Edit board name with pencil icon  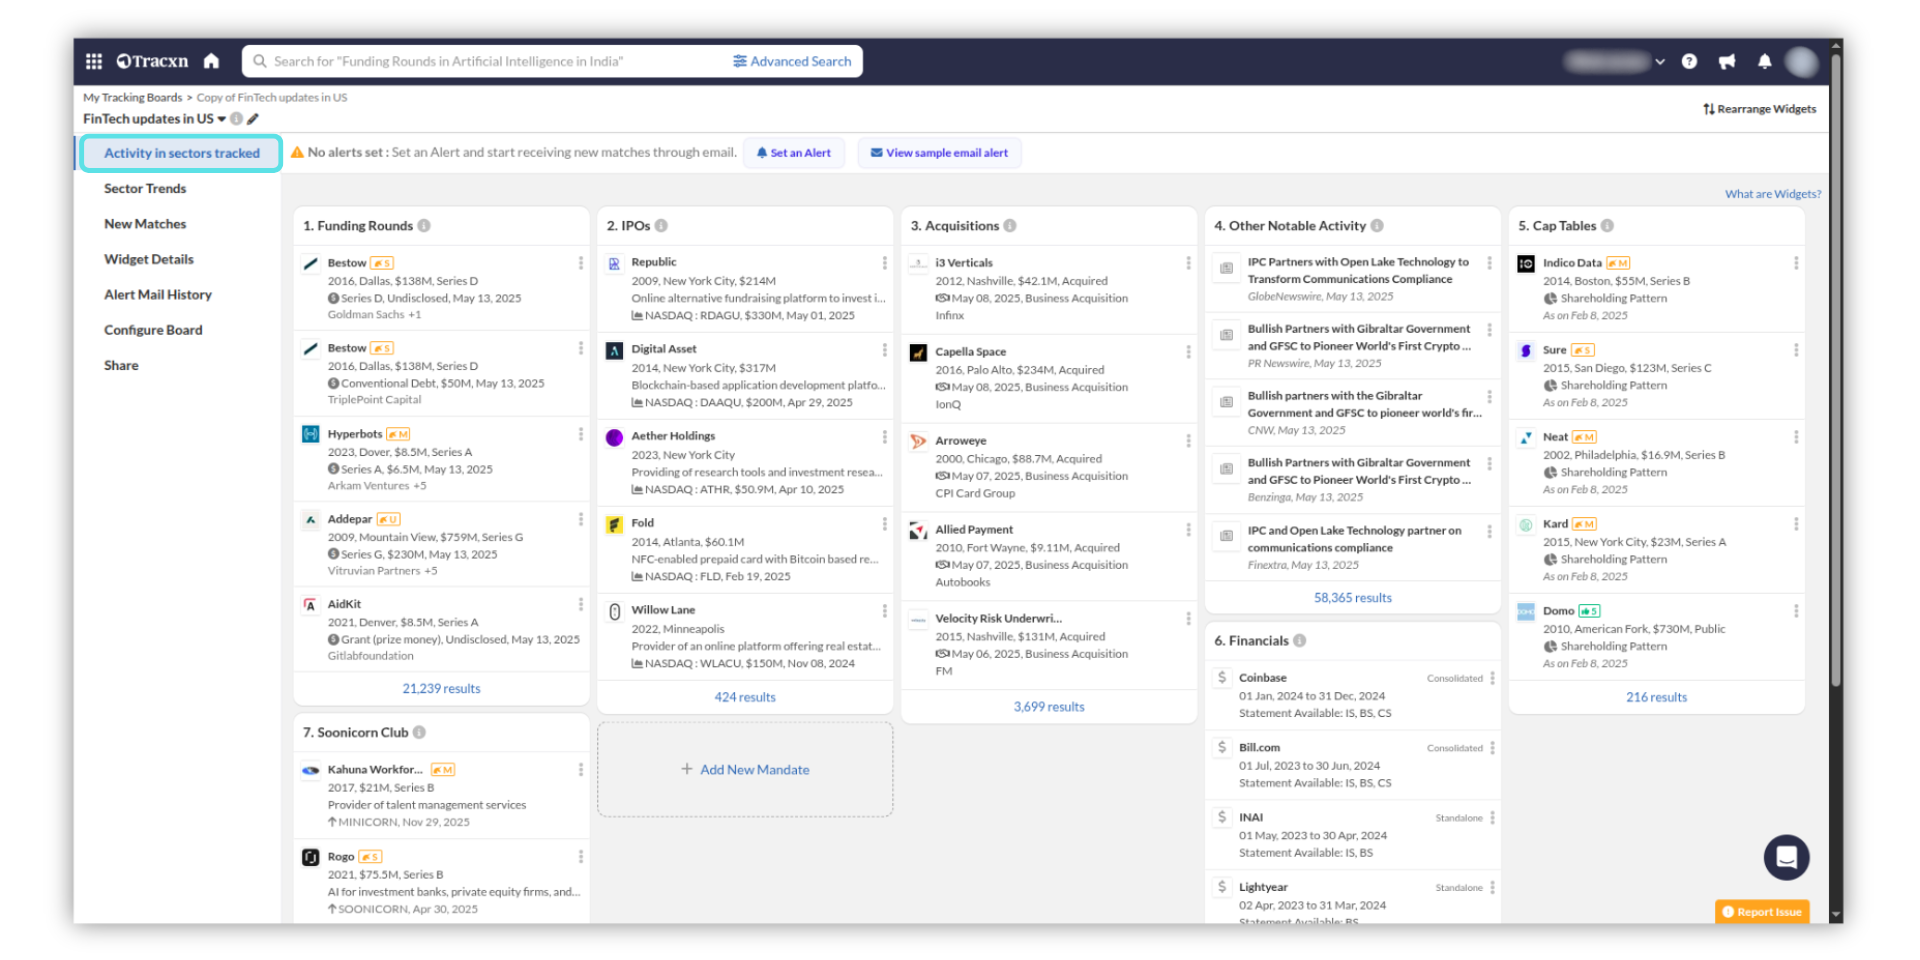253,119
